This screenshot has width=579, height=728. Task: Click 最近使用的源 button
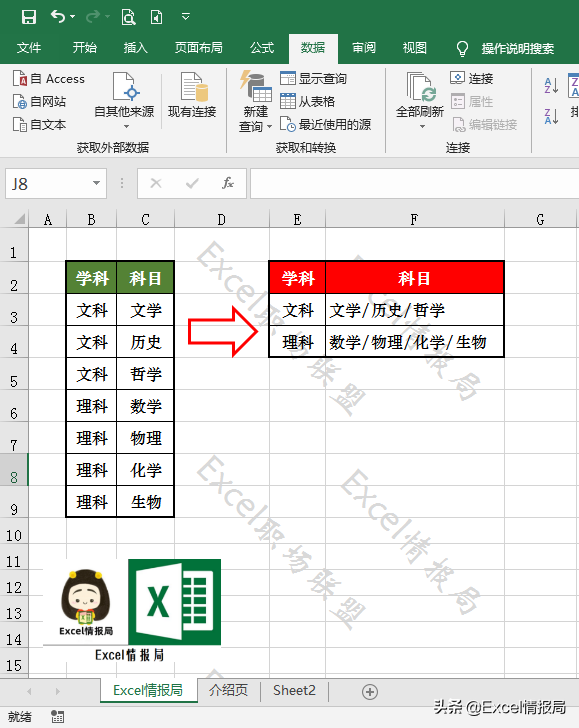[x=325, y=124]
